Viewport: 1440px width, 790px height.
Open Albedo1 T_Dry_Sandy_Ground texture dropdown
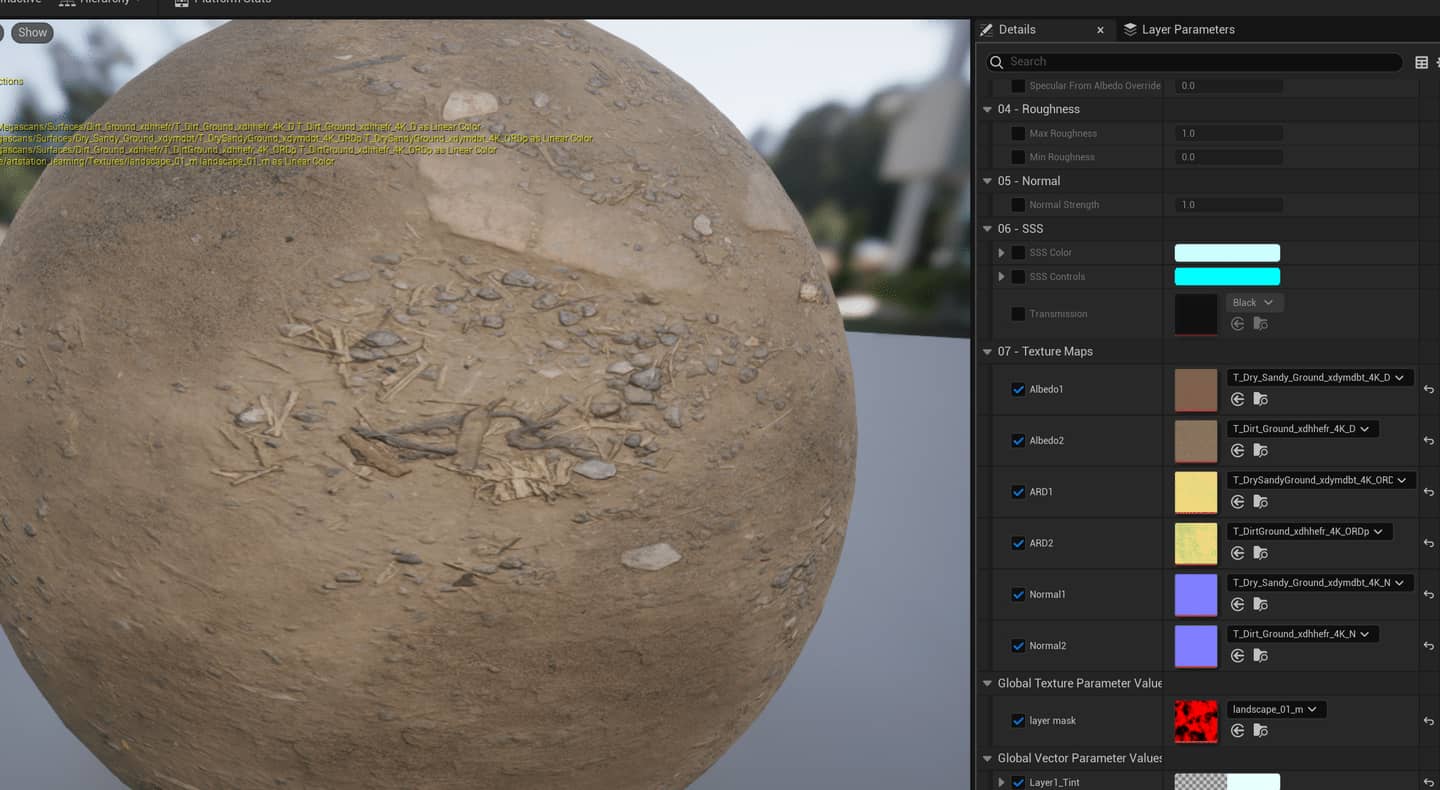[1320, 378]
